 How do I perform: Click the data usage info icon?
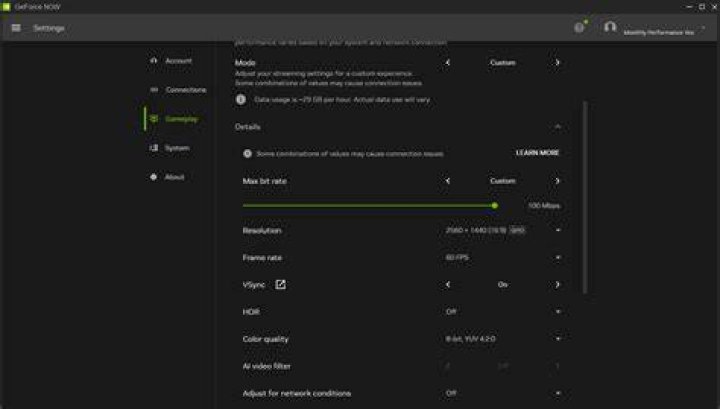pos(241,99)
